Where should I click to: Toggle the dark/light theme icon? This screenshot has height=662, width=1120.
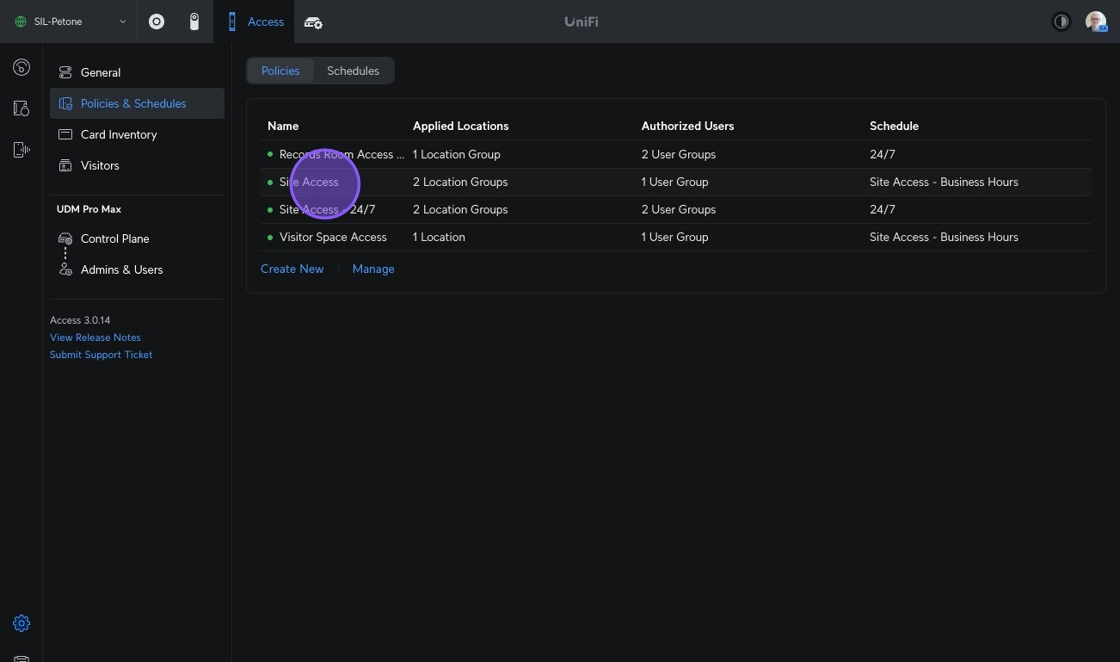tap(1061, 22)
